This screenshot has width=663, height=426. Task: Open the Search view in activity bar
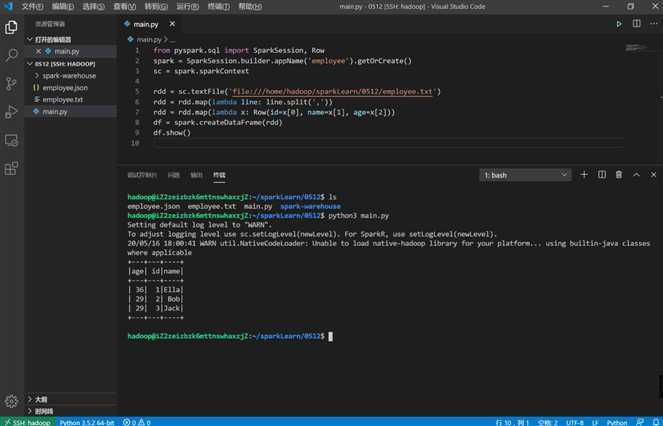coord(11,55)
